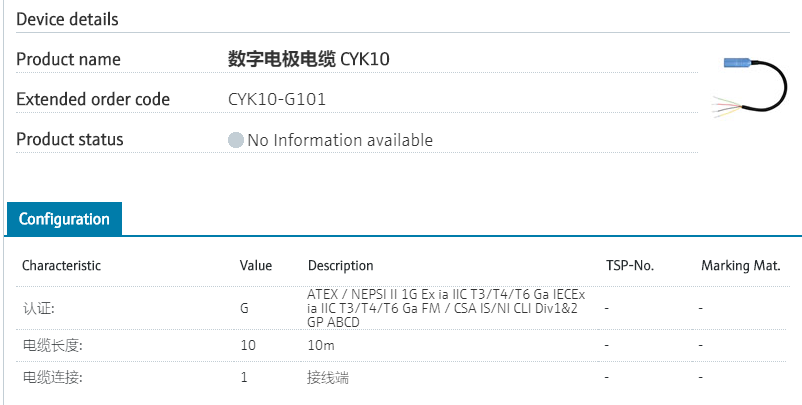Viewport: 802px width, 405px height.
Task: Select the 电缆连接 characteristic row label
Action: tap(52, 377)
